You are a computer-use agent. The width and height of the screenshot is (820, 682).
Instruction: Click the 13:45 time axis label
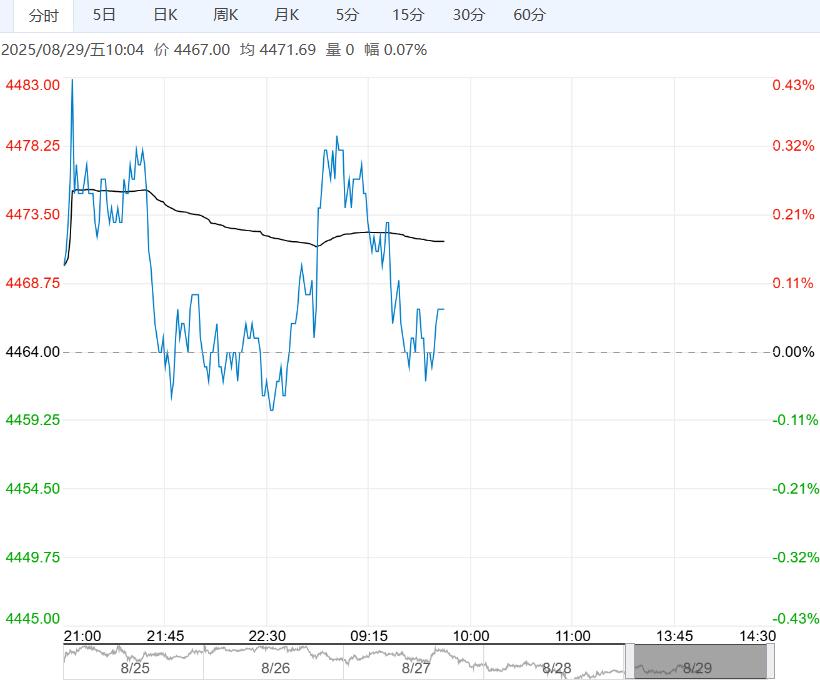point(674,636)
